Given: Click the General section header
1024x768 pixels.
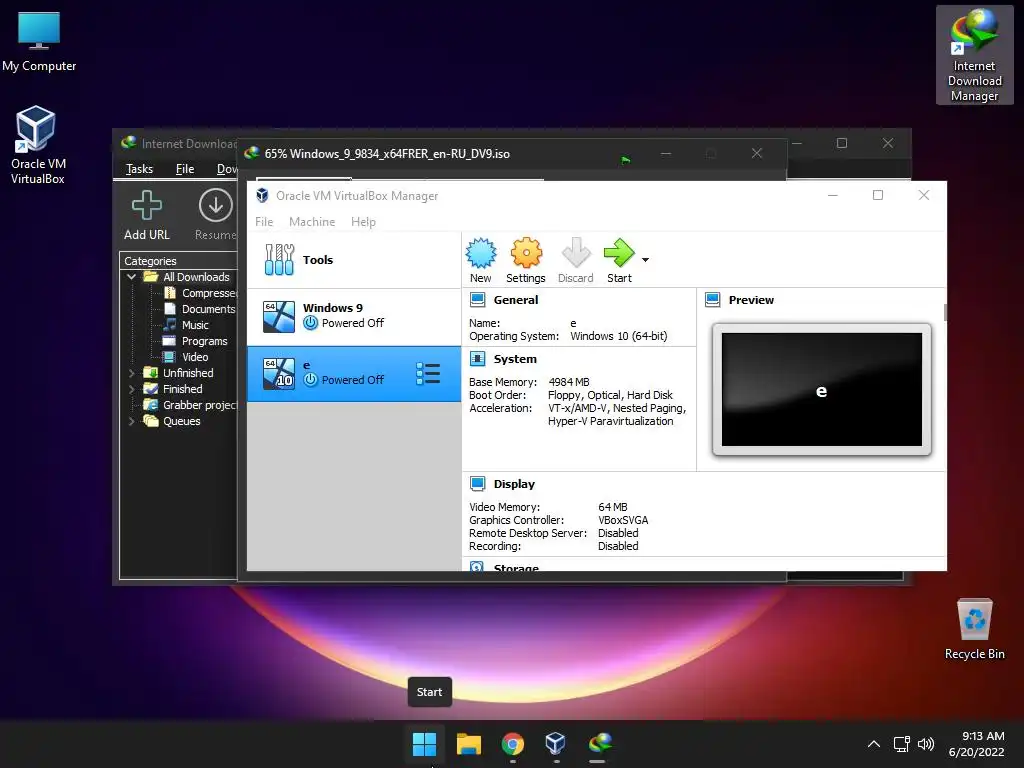Looking at the screenshot, I should tap(516, 300).
